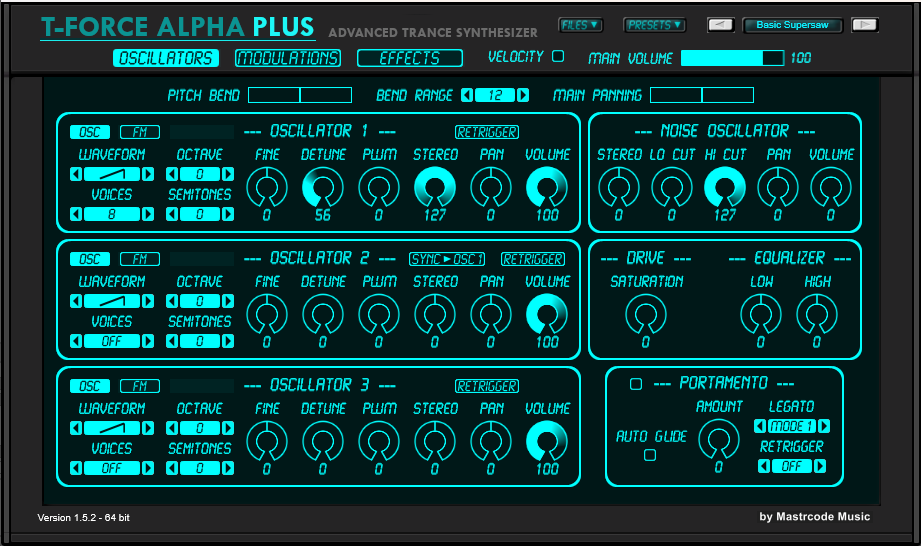Select previous waveform for Oscillator 3
Viewport: 921px width, 546px height.
76,428
